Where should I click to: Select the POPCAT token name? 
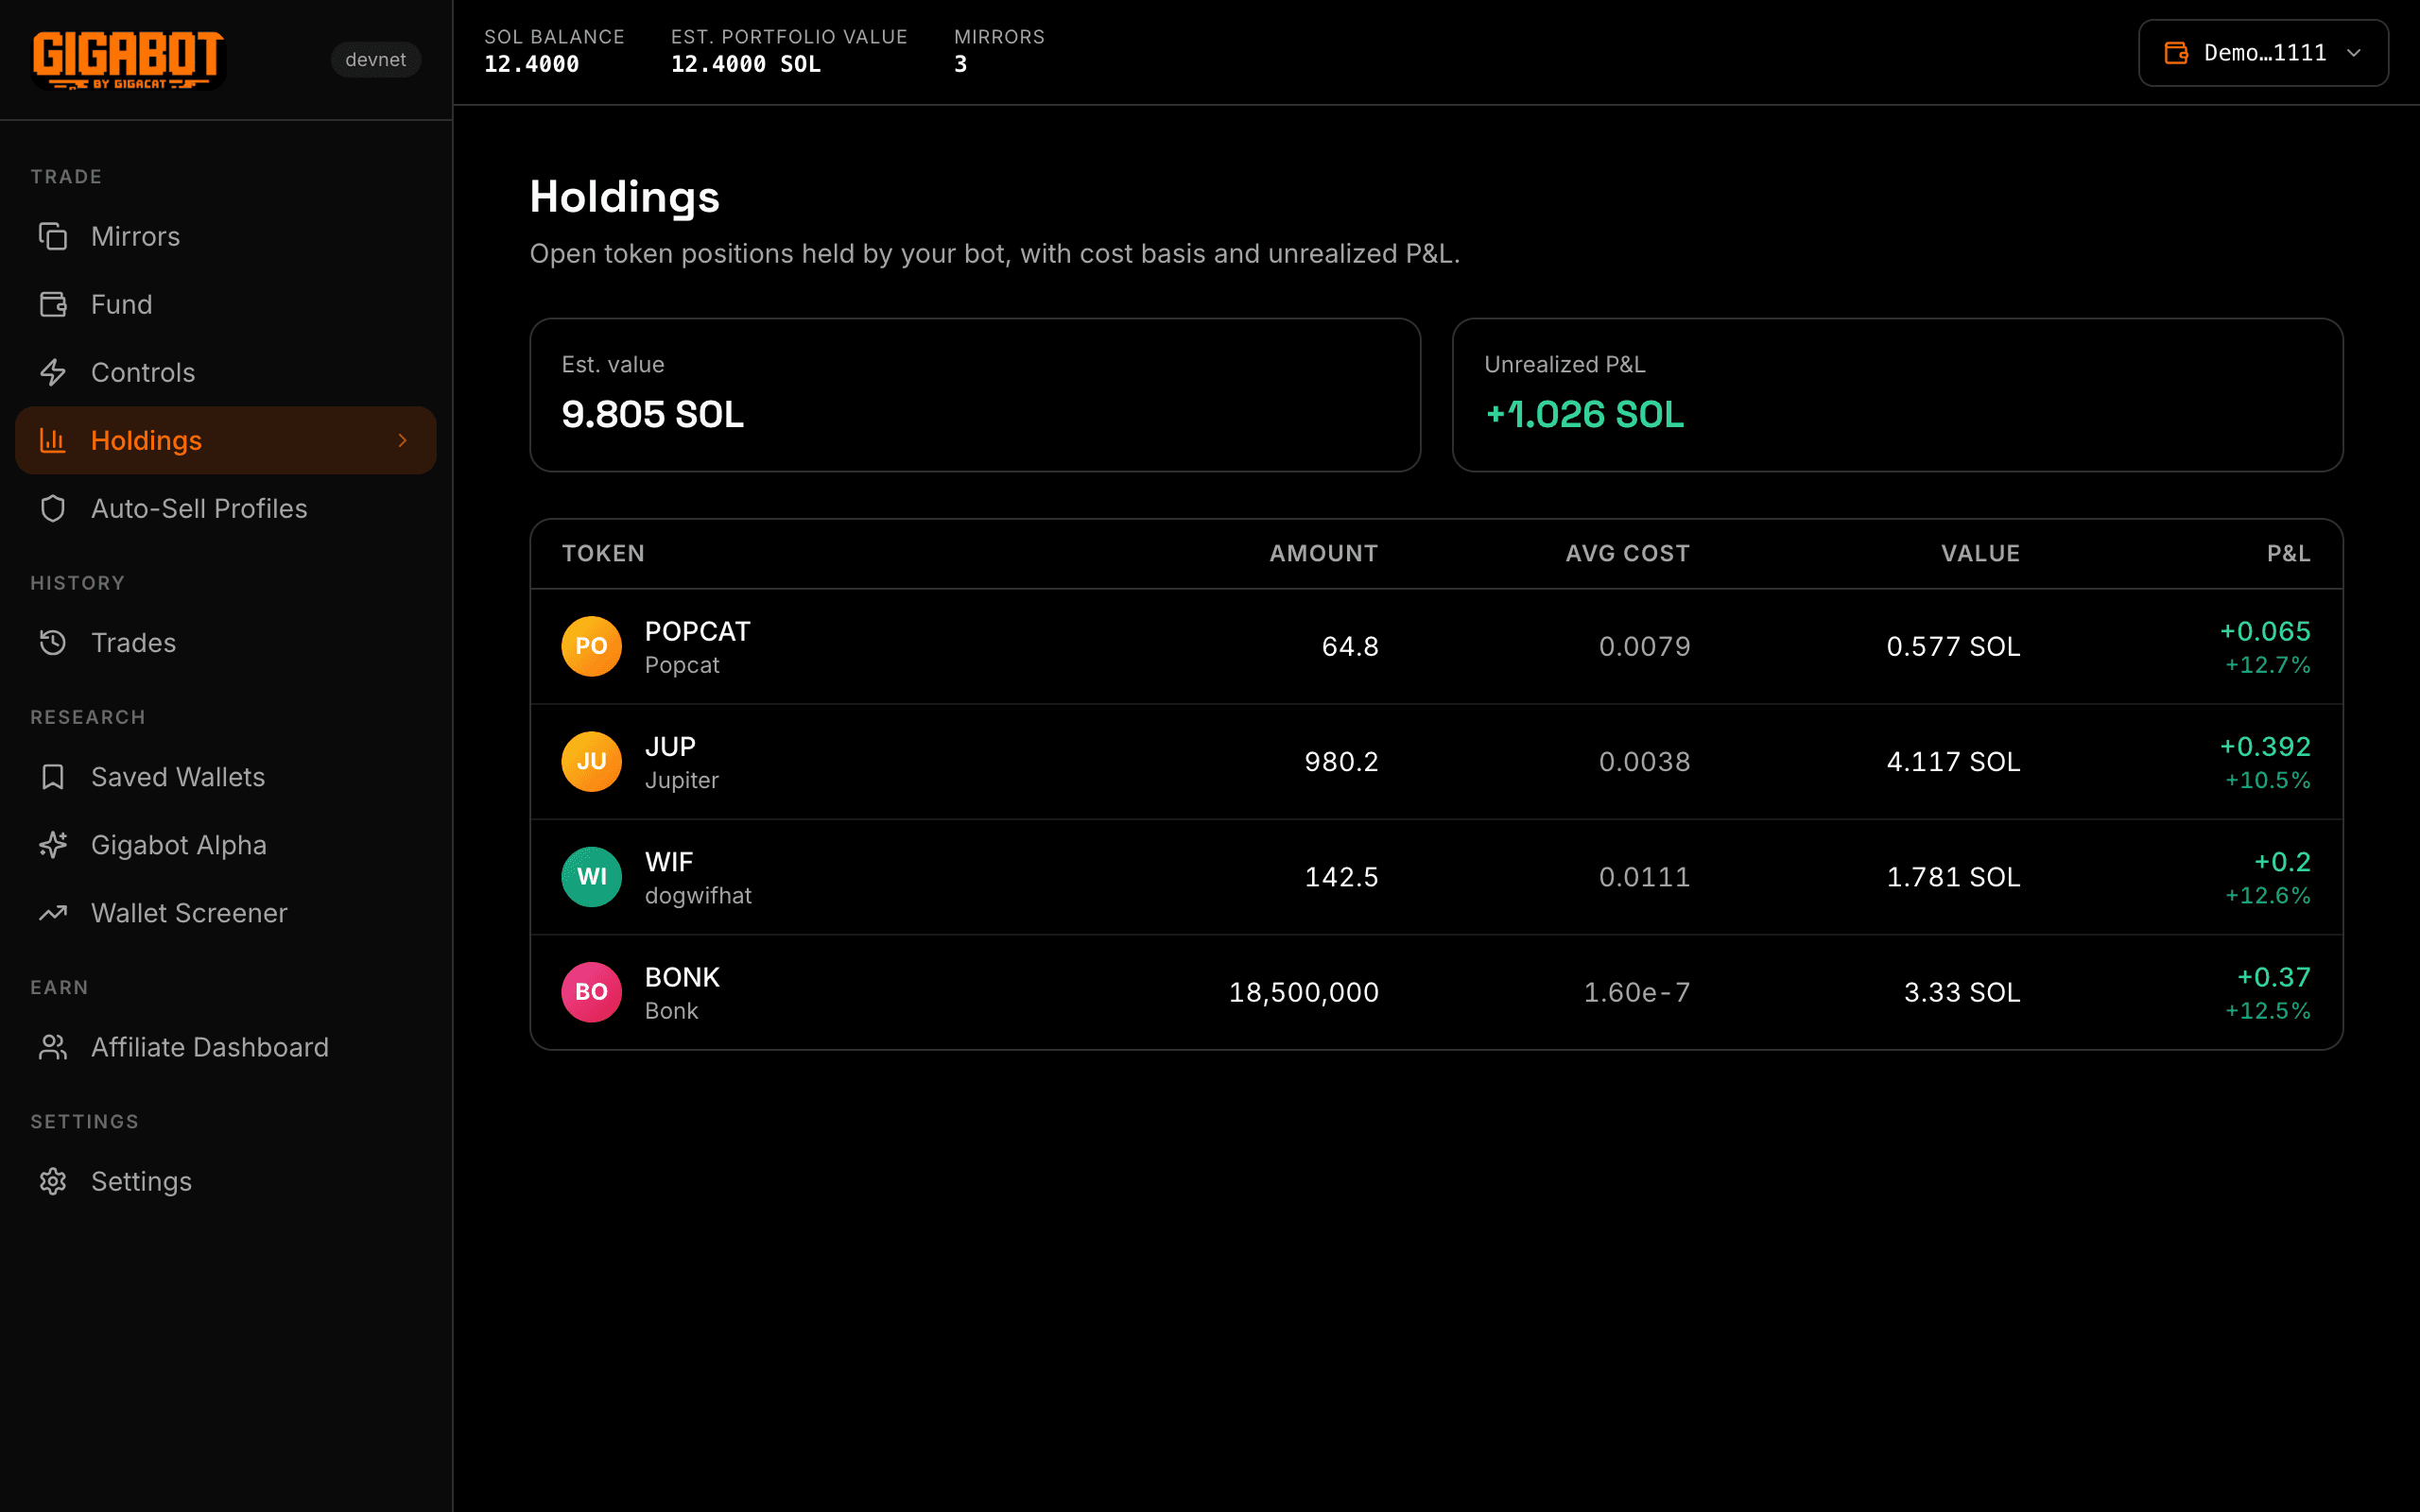(x=697, y=631)
